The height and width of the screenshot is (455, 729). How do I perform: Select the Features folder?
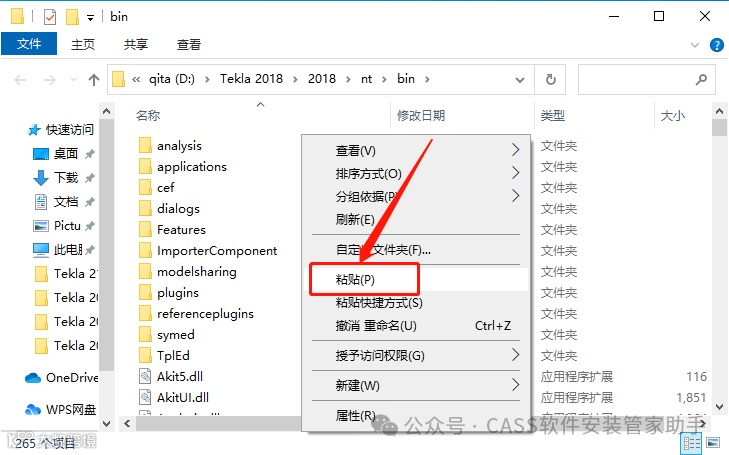(181, 230)
